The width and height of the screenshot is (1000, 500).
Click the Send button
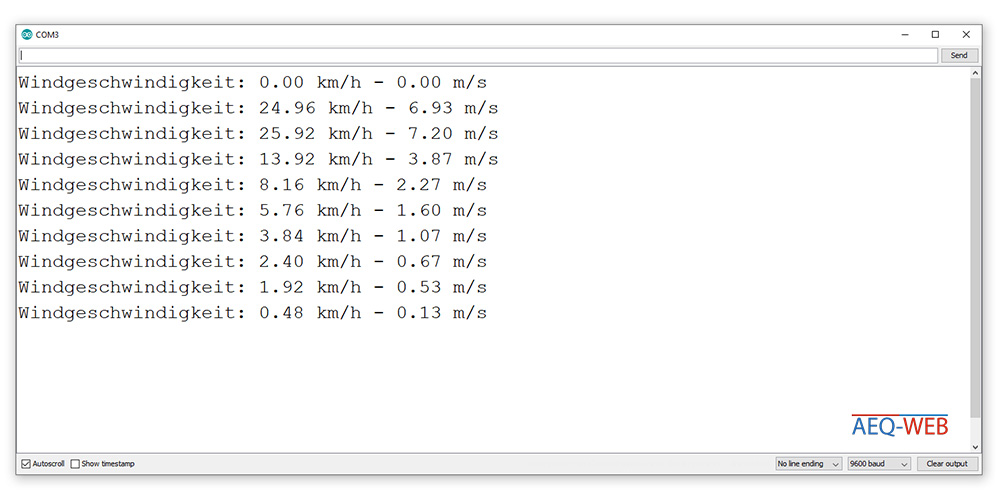point(959,55)
